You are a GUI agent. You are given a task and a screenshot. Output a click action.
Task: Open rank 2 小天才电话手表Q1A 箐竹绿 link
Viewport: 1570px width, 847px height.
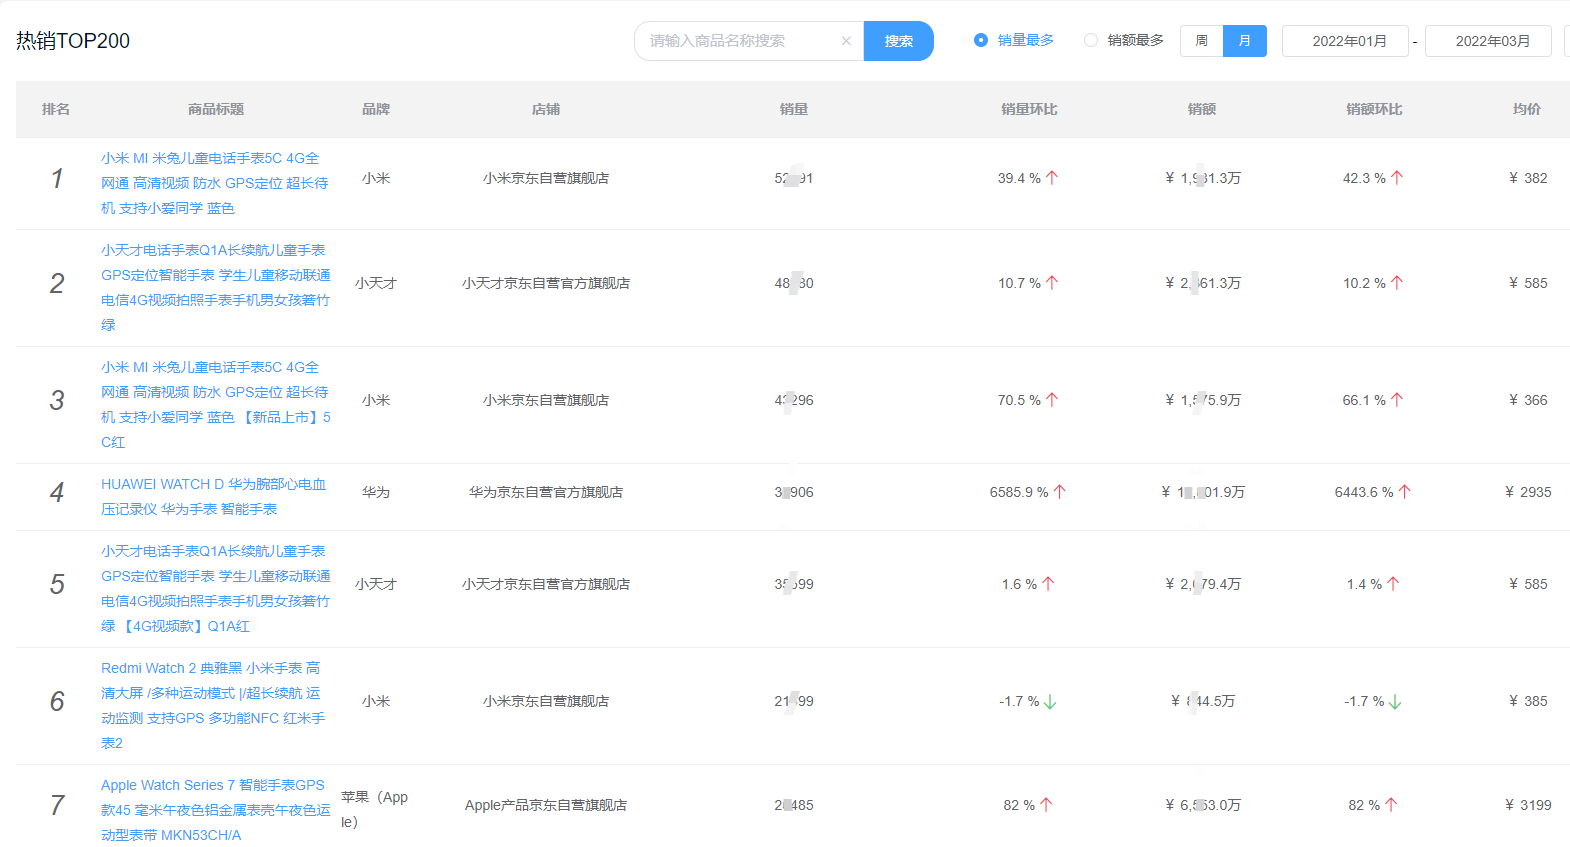(x=215, y=288)
